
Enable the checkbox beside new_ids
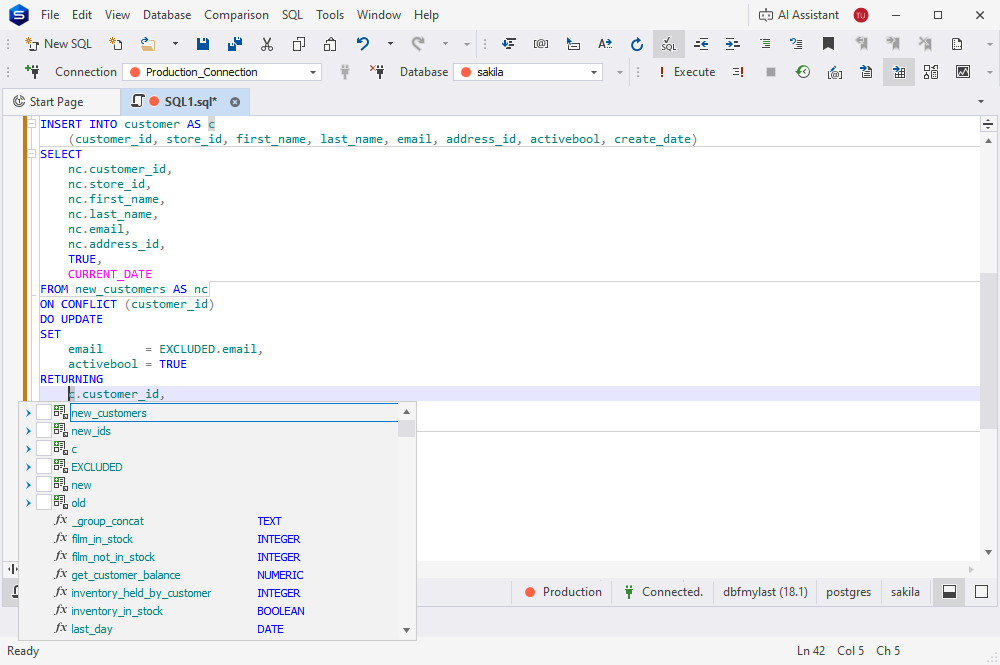[x=44, y=431]
